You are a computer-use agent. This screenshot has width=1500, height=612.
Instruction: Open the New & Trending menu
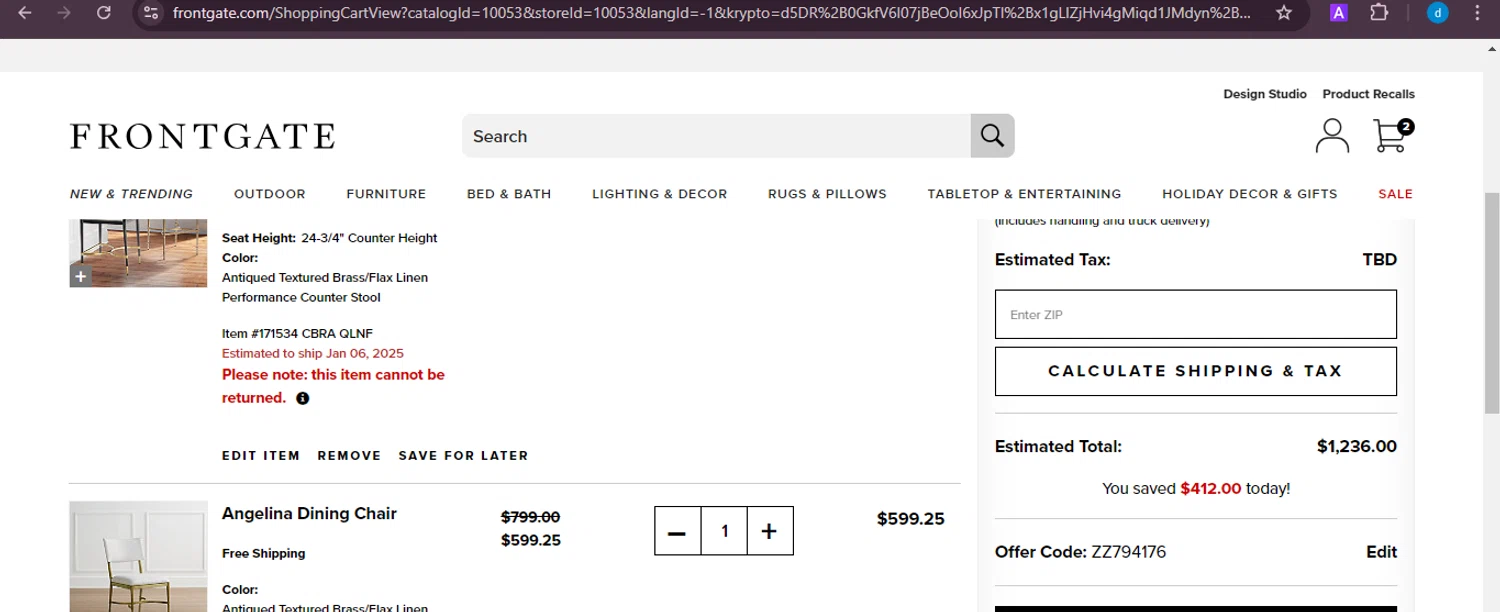(x=131, y=194)
